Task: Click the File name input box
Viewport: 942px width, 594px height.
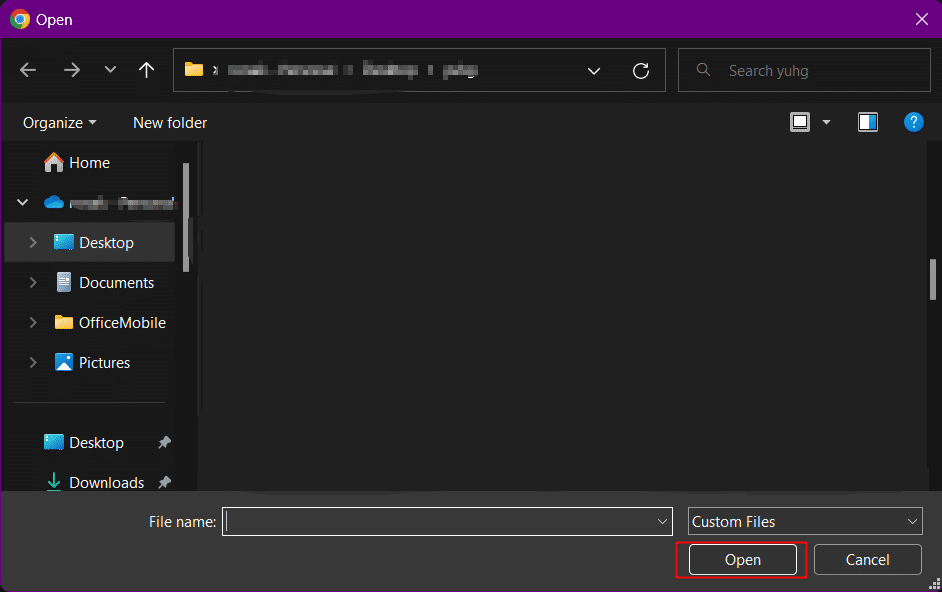Action: point(447,522)
